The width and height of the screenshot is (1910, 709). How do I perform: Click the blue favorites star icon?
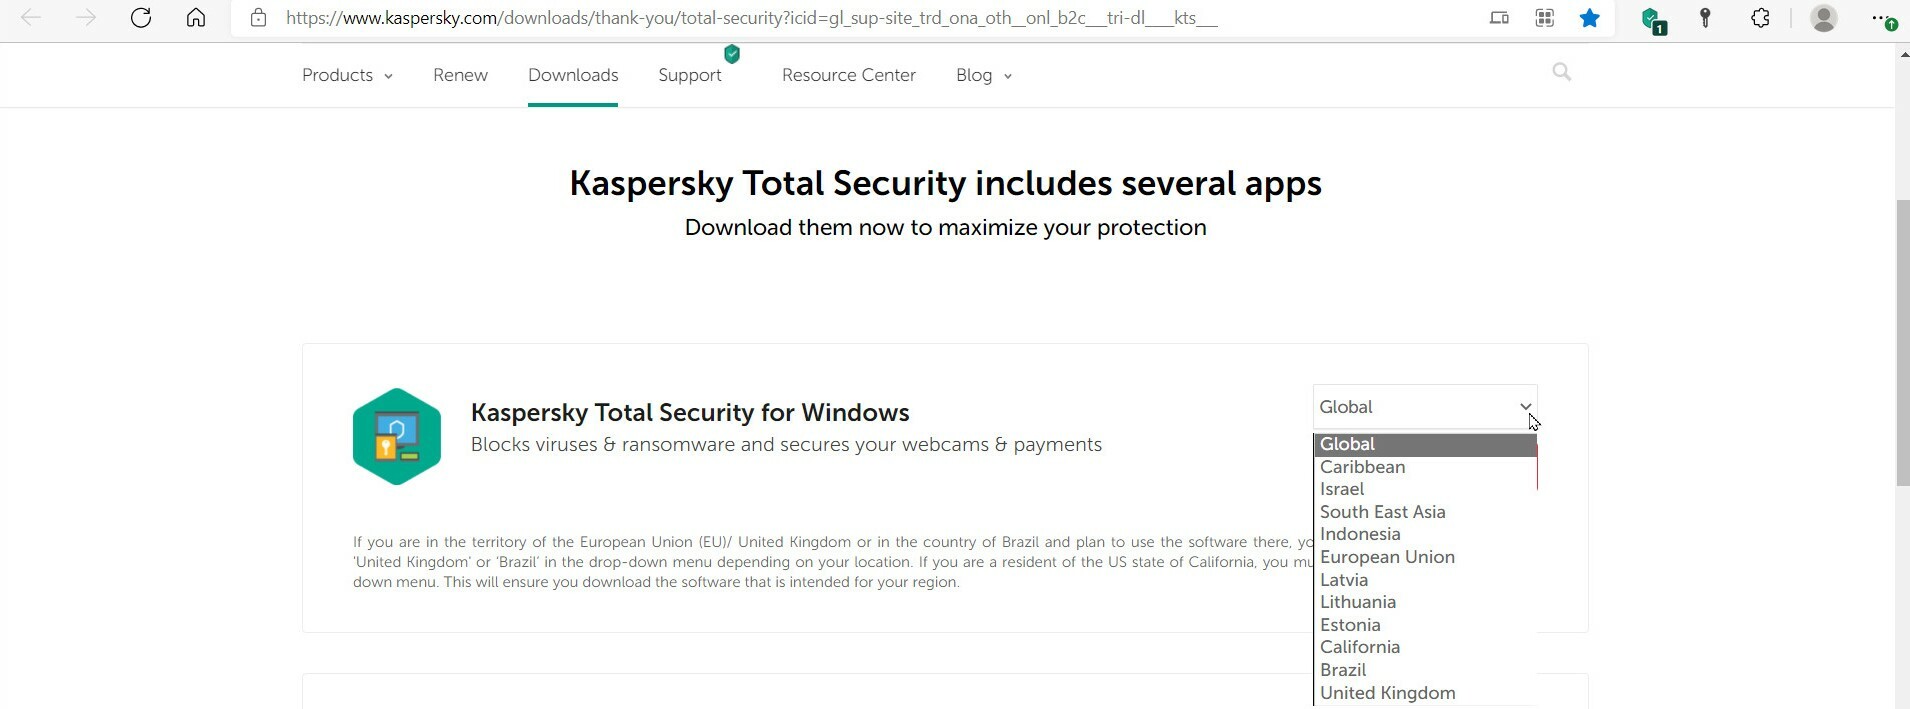1589,18
